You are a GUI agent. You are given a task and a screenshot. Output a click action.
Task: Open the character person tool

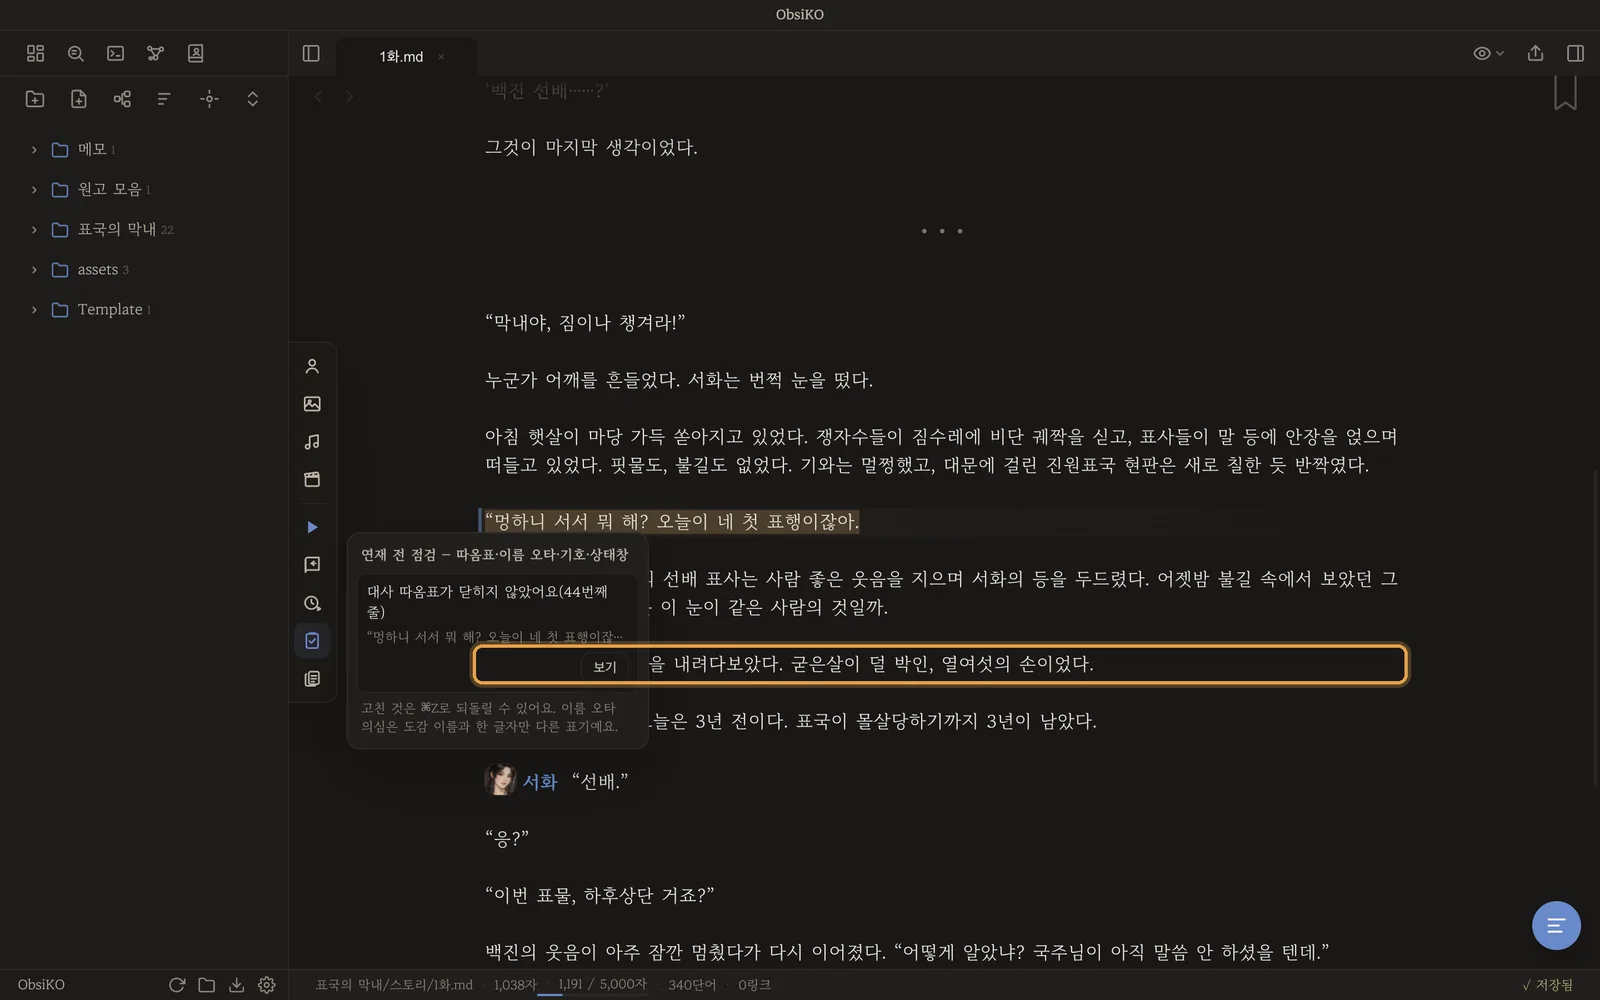click(x=312, y=367)
